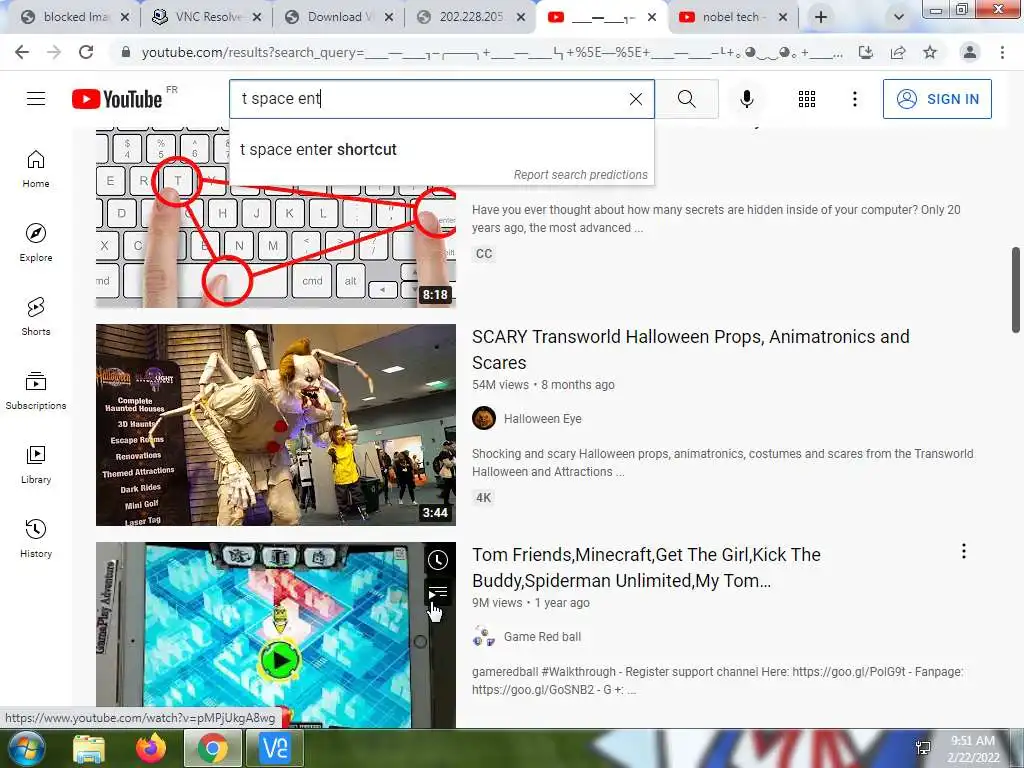Click Watch later clock icon on game thumbnail
This screenshot has width=1024, height=768.
pos(438,560)
